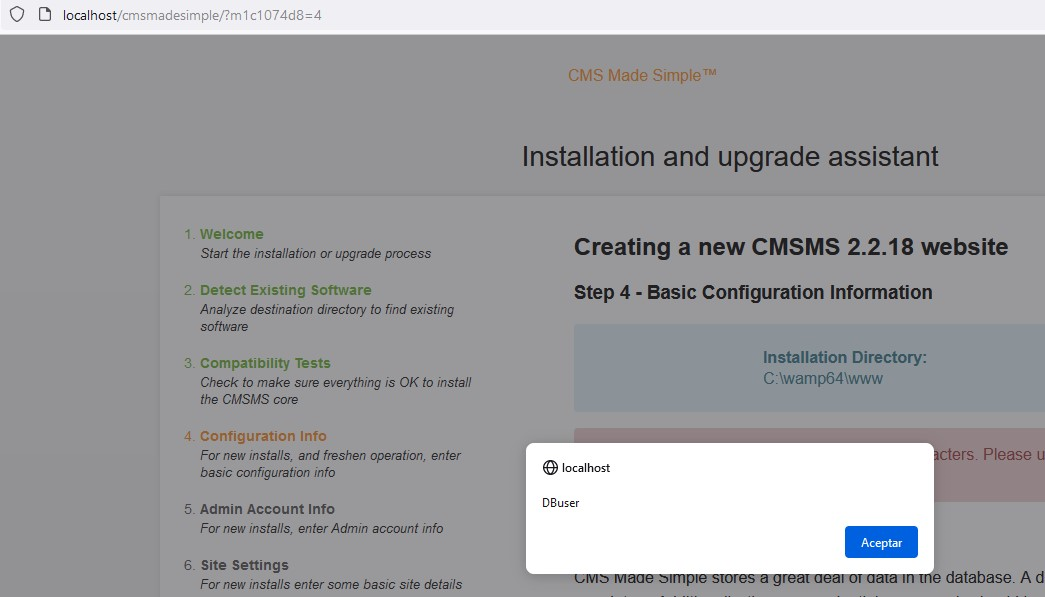This screenshot has width=1045, height=597.
Task: Click 'For new installs, enter Admin account info' text
Action: [x=322, y=528]
